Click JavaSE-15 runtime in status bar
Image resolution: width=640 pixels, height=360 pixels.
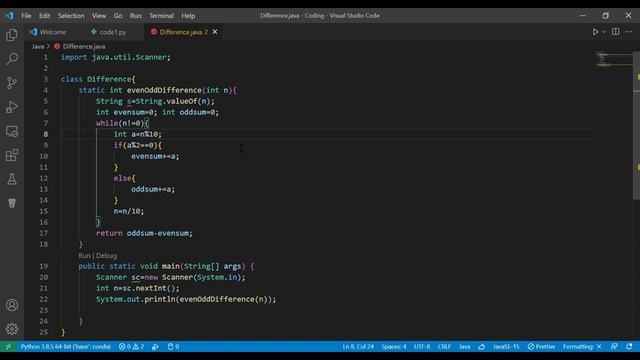pos(506,347)
